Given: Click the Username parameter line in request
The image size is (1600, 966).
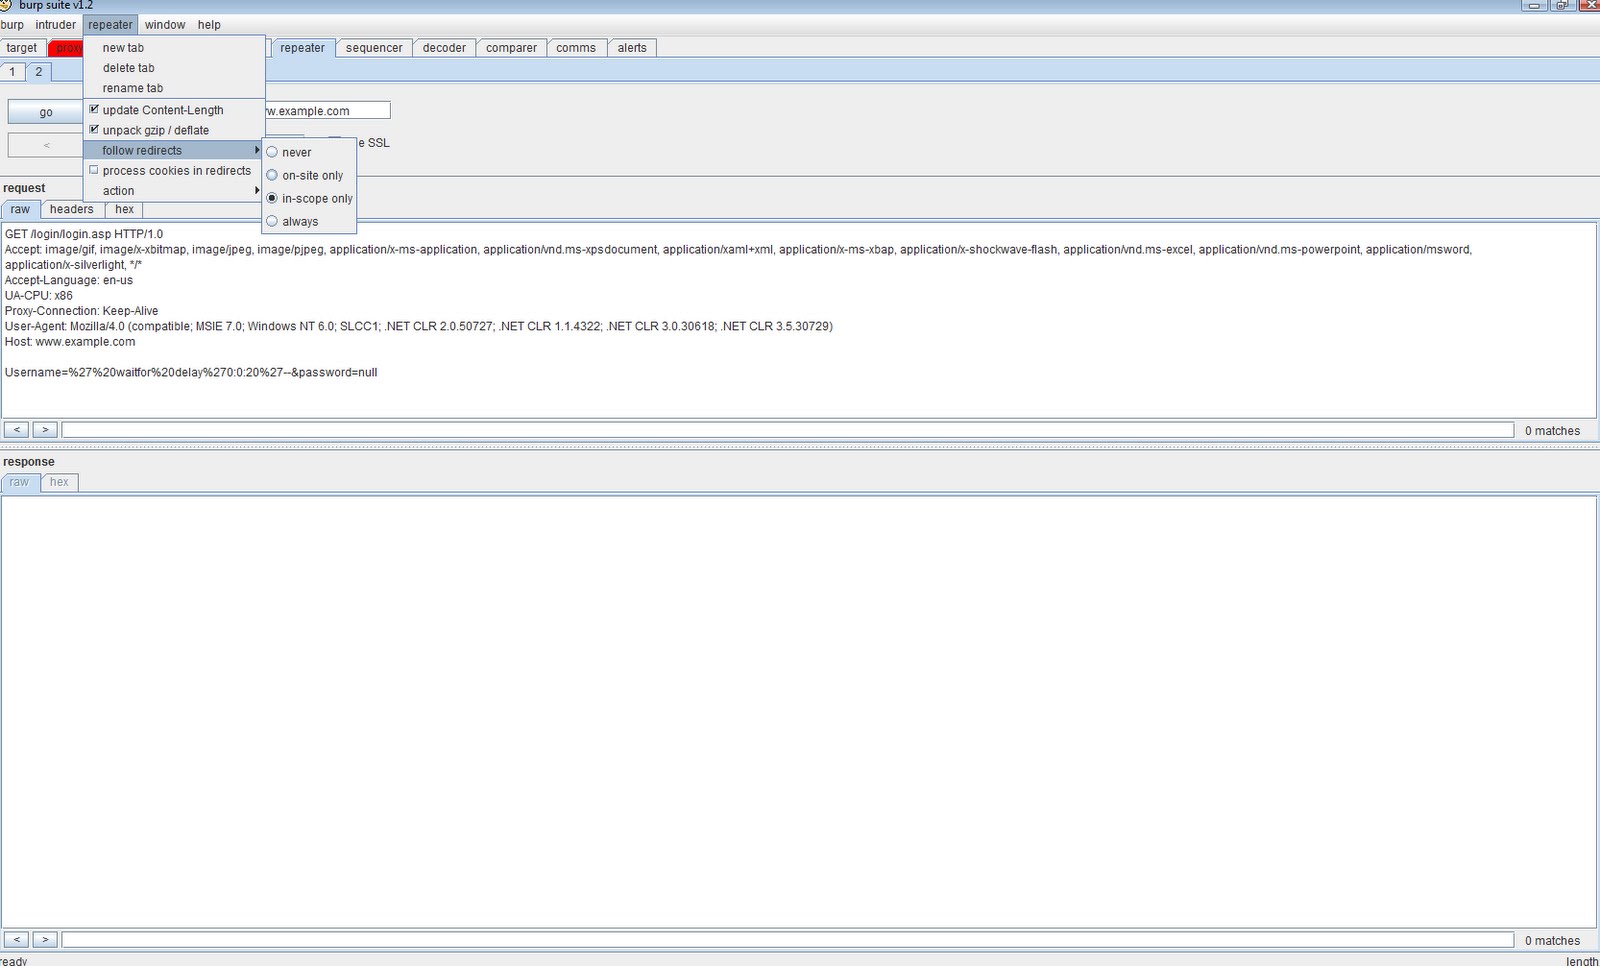Looking at the screenshot, I should tap(191, 372).
